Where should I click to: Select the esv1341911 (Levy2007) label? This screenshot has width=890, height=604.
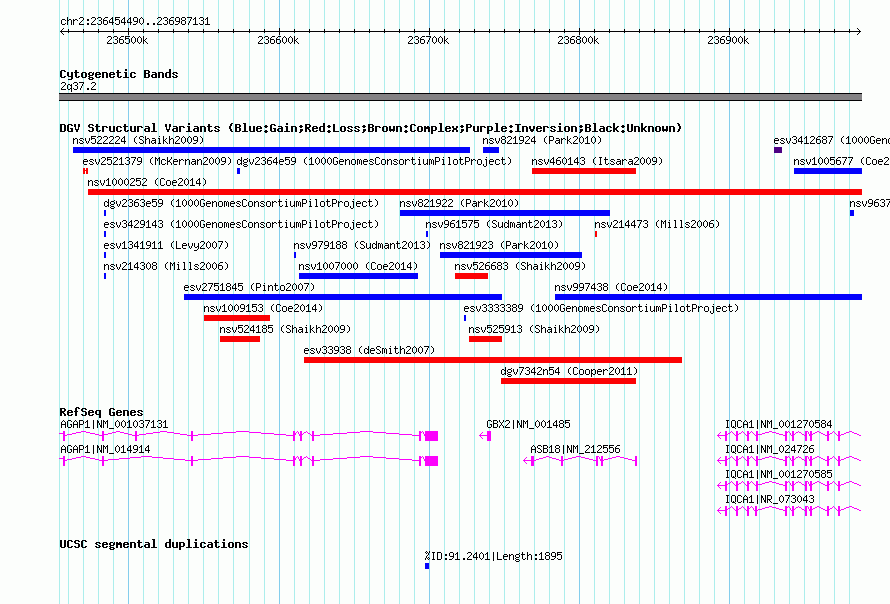tap(166, 245)
